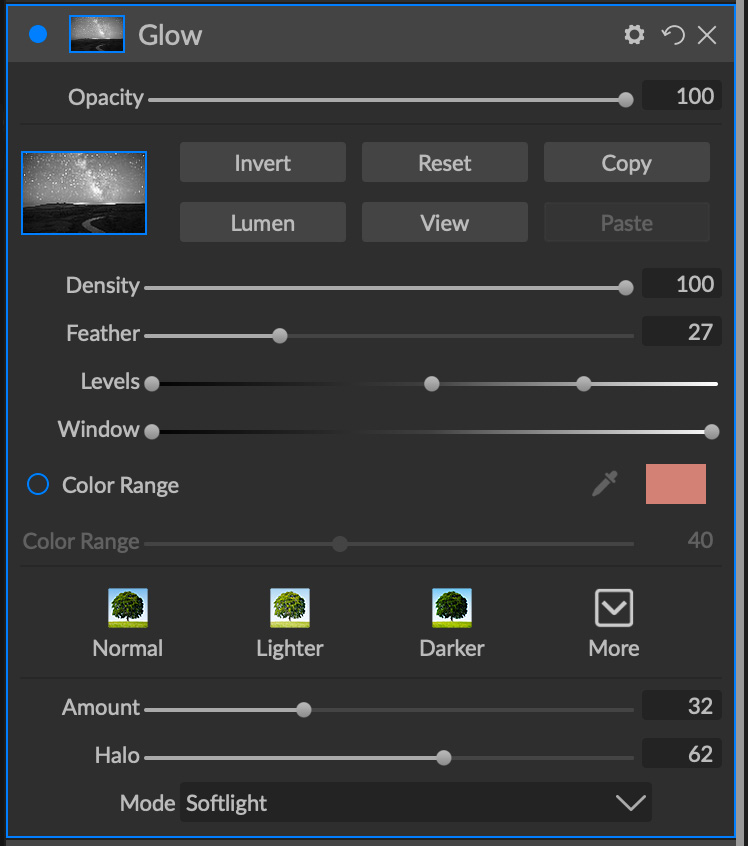Screen dimensions: 748x846
Task: Select the color range eyedropper tool
Action: (605, 485)
